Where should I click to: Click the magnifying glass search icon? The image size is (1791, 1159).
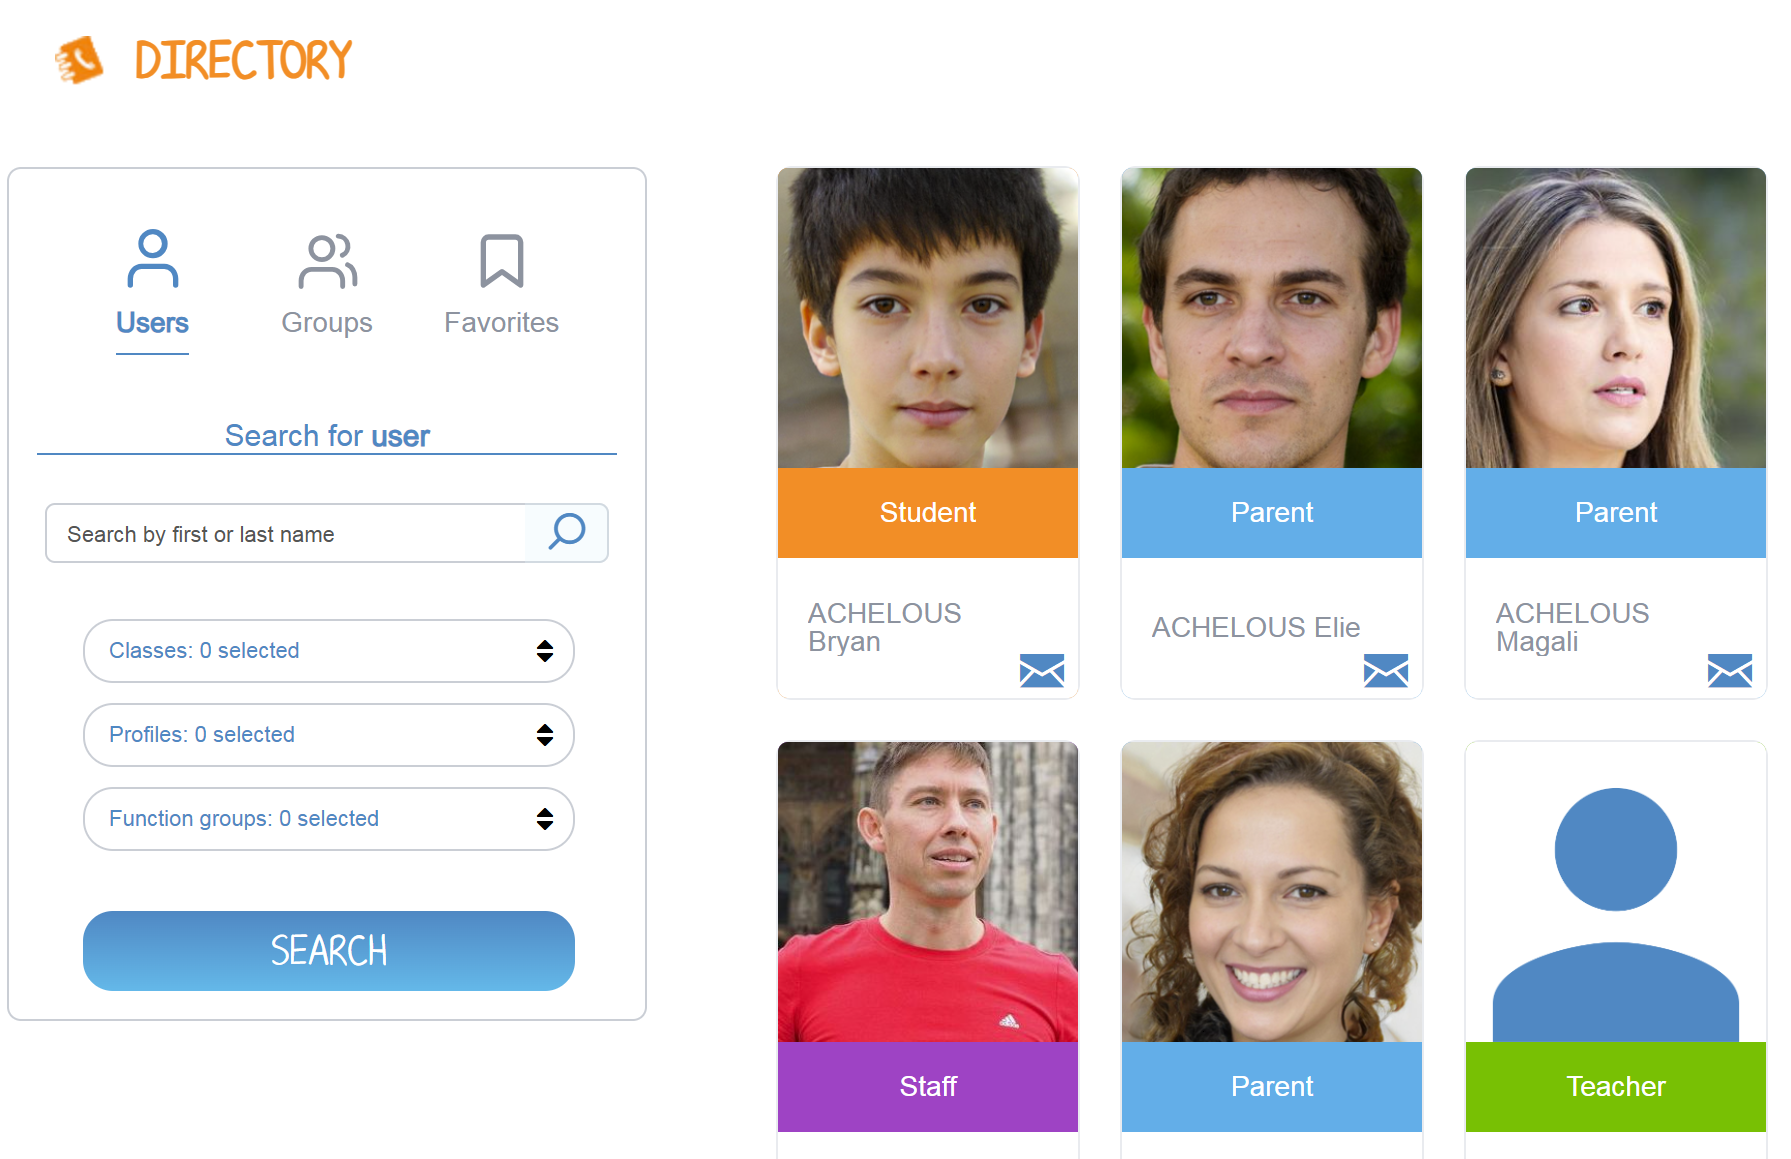pyautogui.click(x=567, y=532)
